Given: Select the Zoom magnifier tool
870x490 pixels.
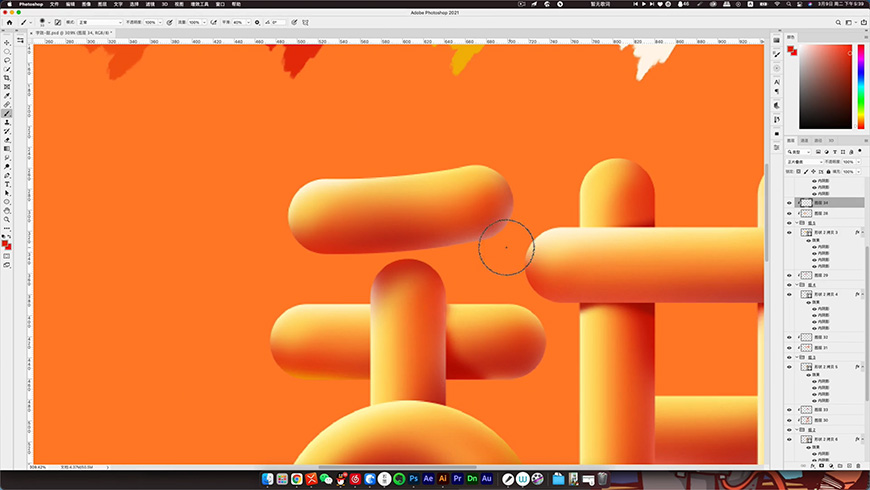Looking at the screenshot, I should pyautogui.click(x=7, y=219).
